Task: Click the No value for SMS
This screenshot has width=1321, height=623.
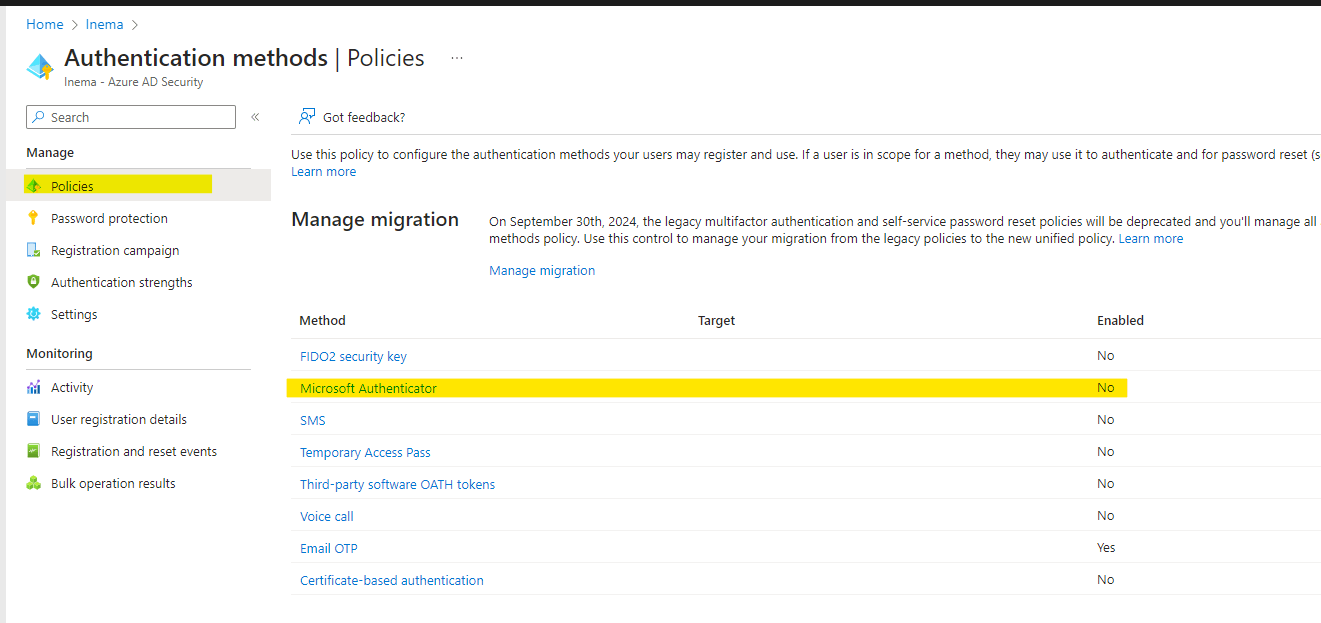Action: (x=1105, y=419)
